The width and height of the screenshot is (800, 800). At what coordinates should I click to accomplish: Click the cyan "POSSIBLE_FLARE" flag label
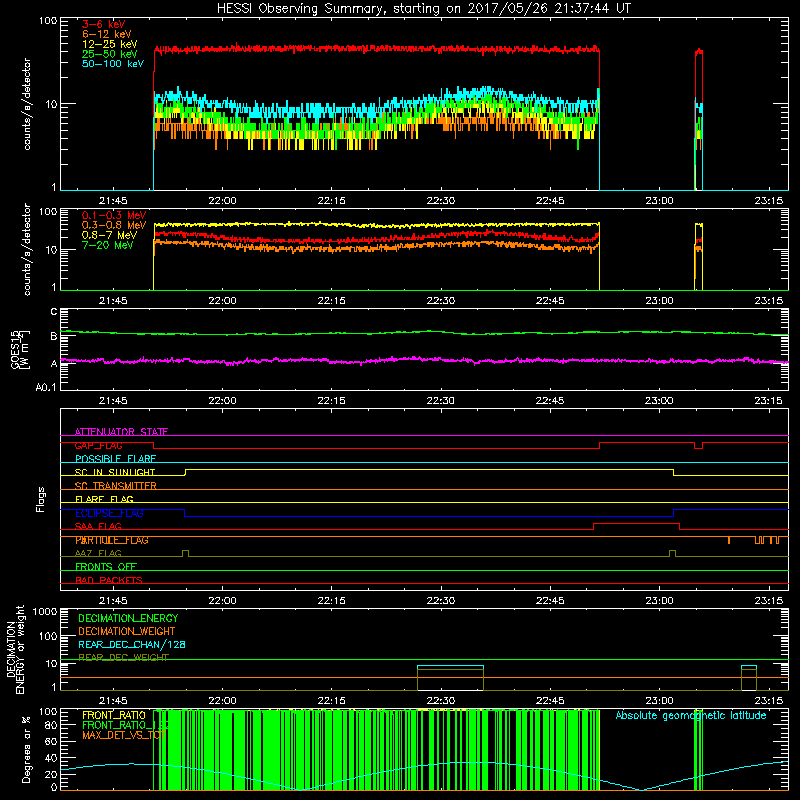115,459
